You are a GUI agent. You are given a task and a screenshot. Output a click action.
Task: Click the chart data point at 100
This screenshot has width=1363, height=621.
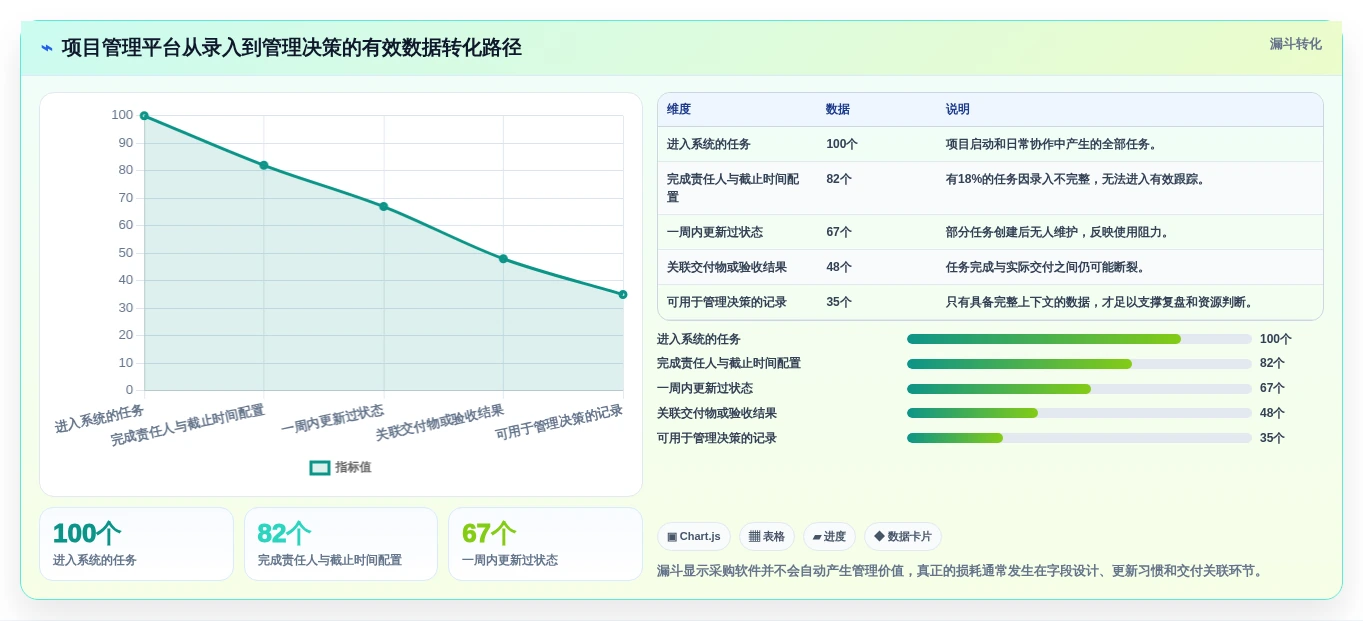(144, 116)
